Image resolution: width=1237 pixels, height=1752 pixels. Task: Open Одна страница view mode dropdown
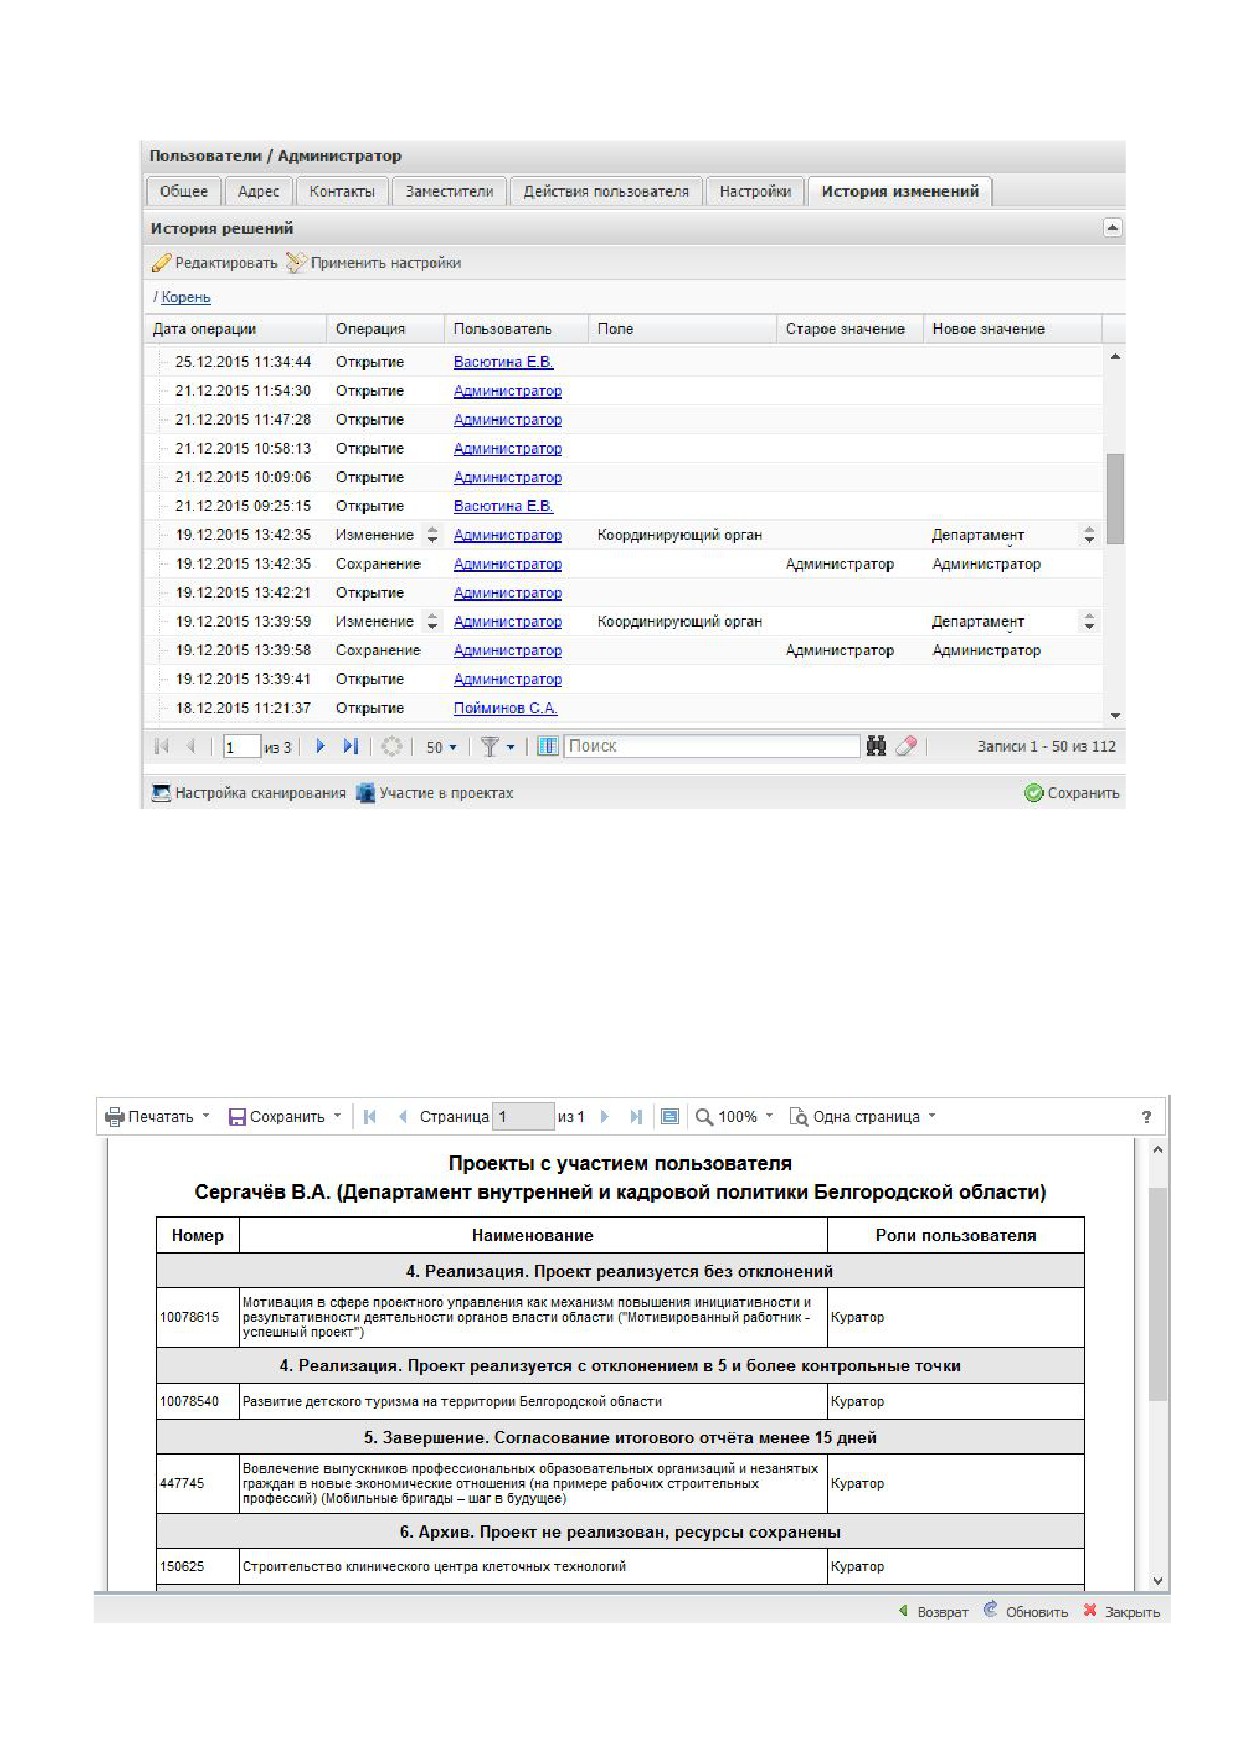[x=863, y=1117]
